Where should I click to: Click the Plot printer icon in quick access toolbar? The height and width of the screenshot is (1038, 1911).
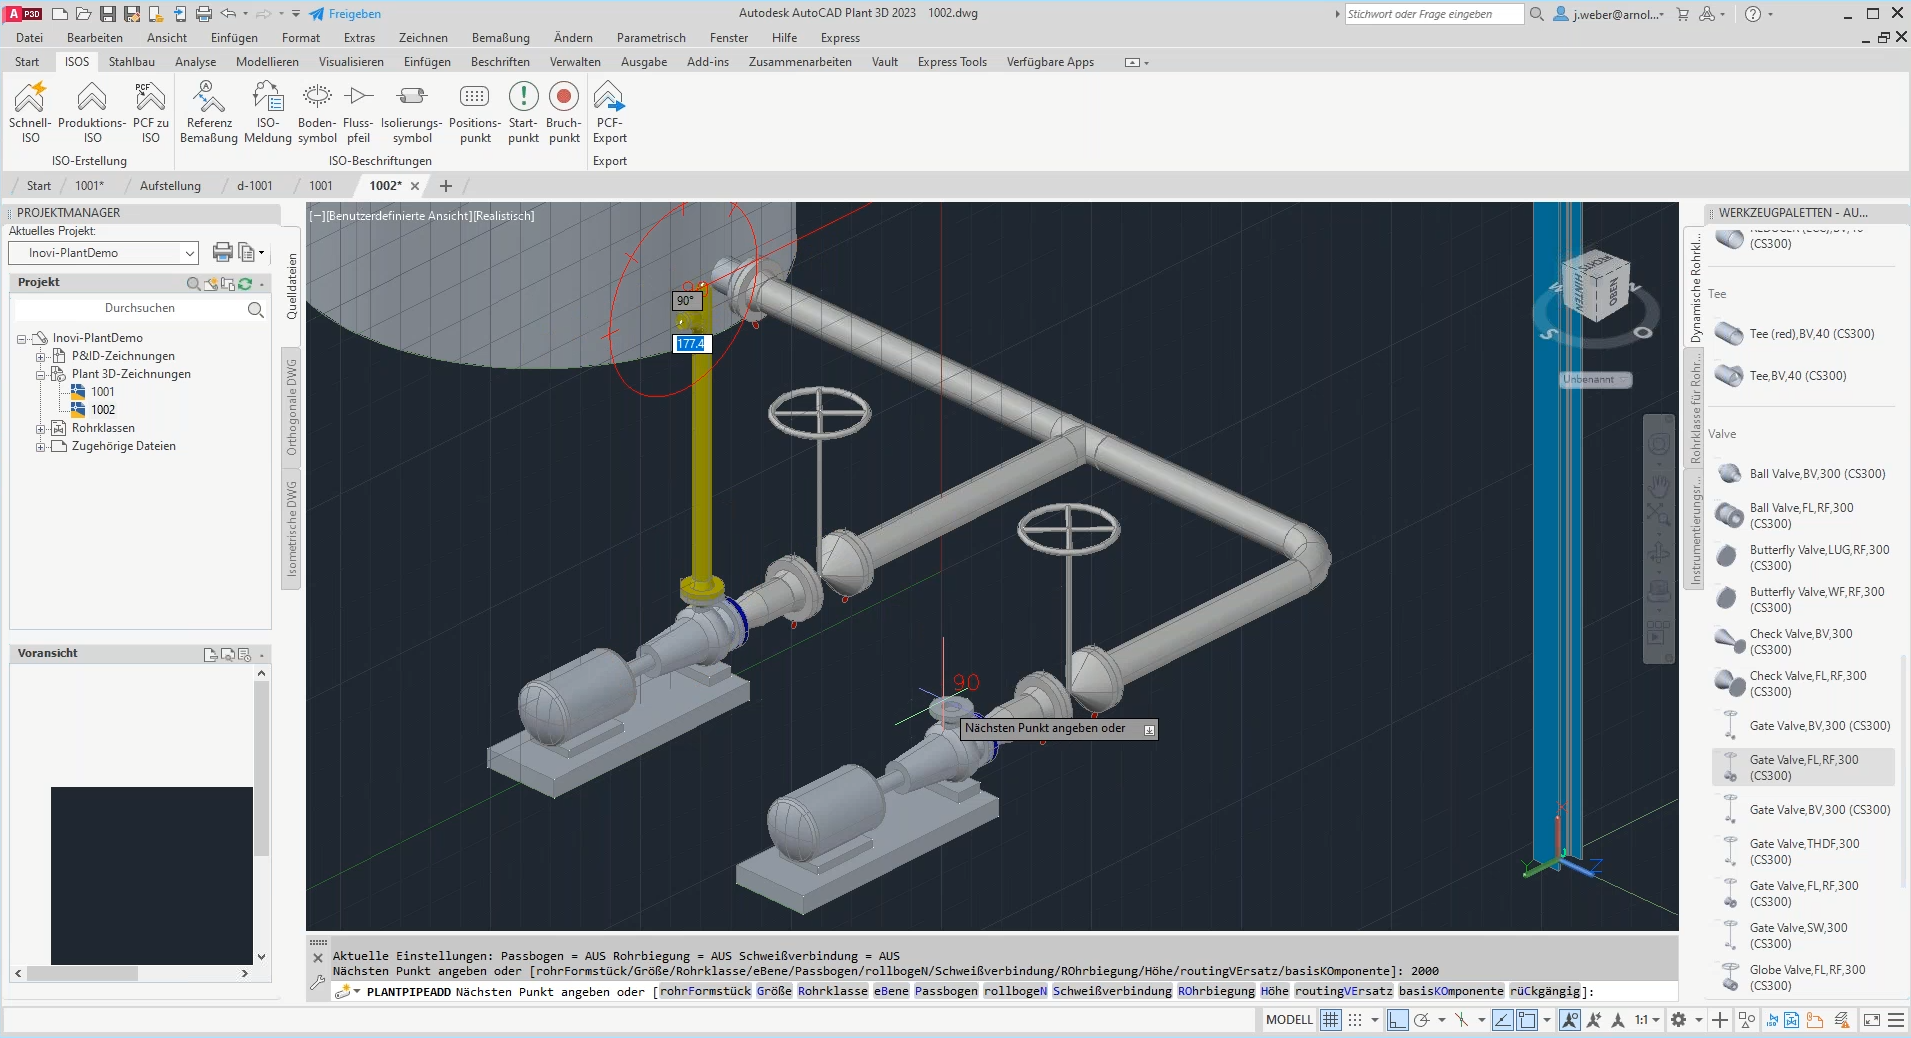(203, 14)
